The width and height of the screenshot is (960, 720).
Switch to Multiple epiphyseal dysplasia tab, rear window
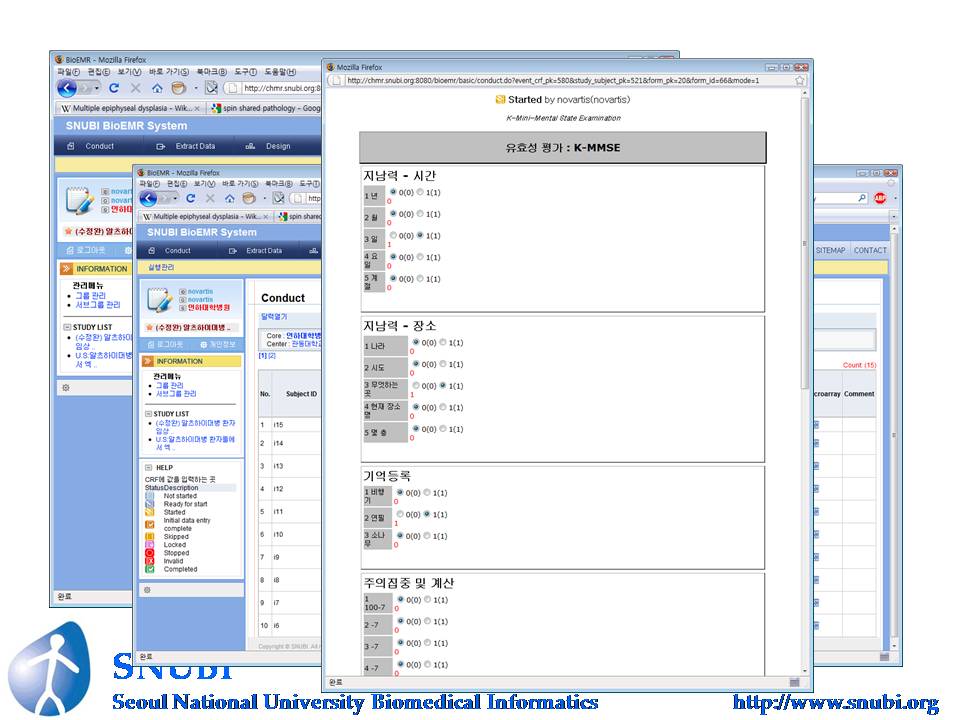tap(130, 108)
